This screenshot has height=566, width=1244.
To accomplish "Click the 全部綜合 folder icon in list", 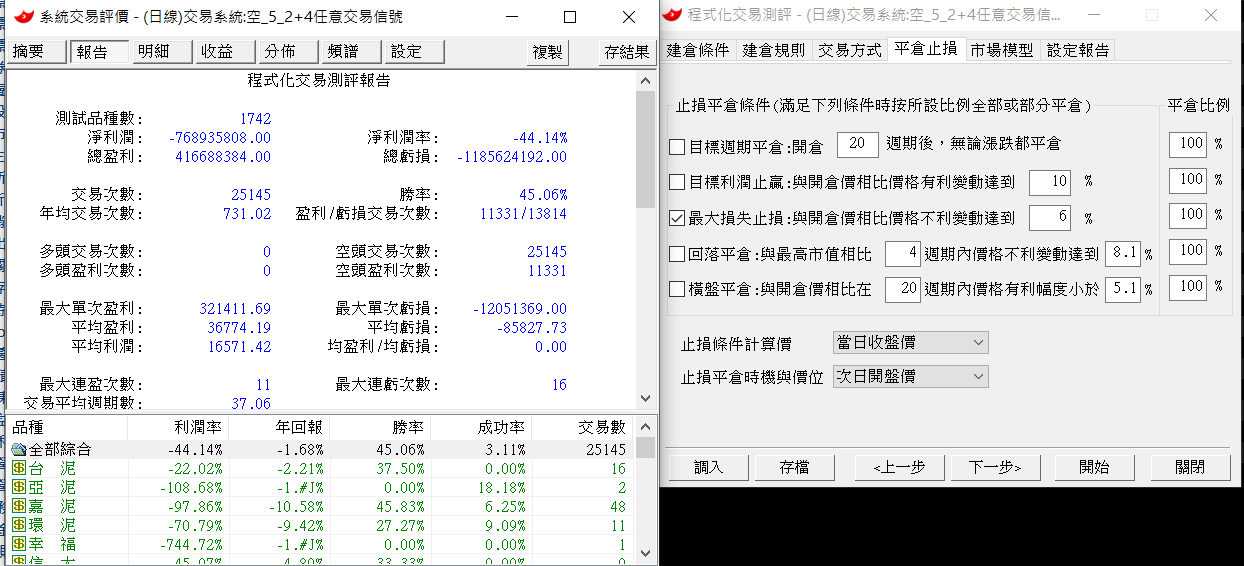I will click(19, 450).
